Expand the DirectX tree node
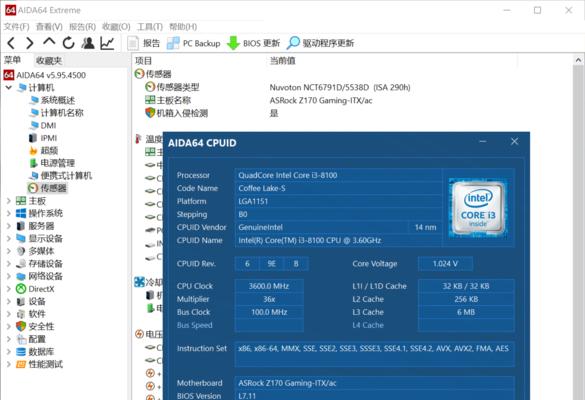The image size is (585, 400). (9, 289)
